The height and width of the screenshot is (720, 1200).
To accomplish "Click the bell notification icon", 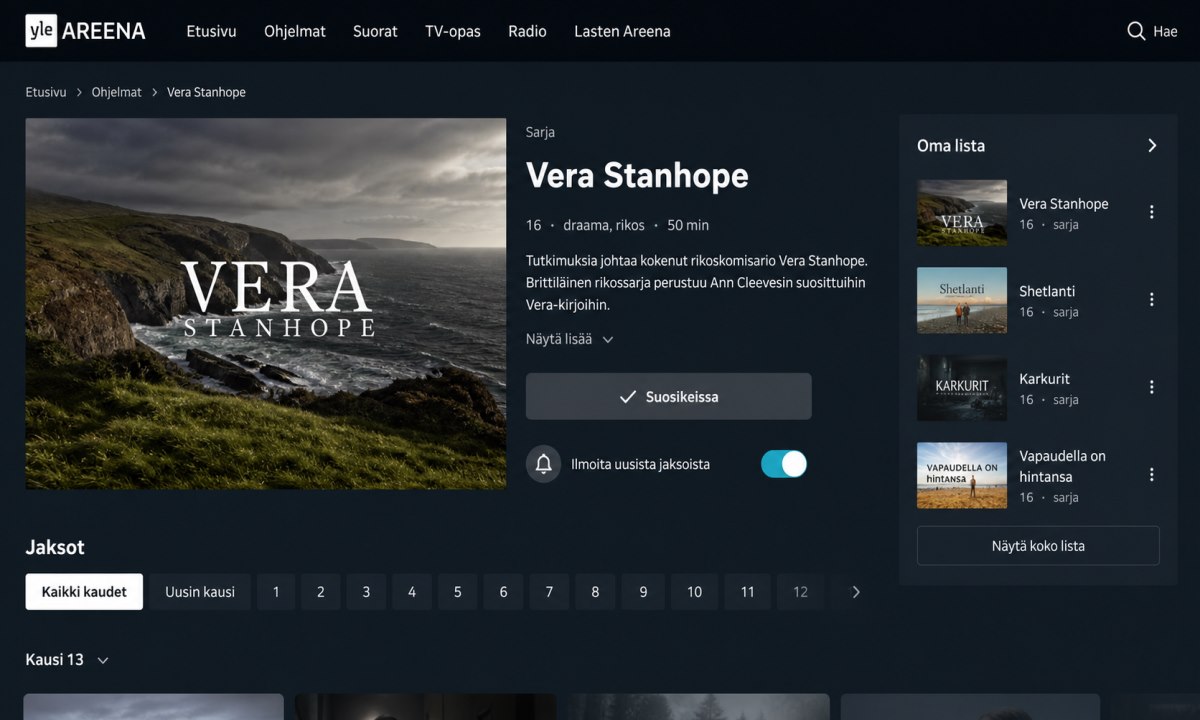I will pyautogui.click(x=544, y=464).
